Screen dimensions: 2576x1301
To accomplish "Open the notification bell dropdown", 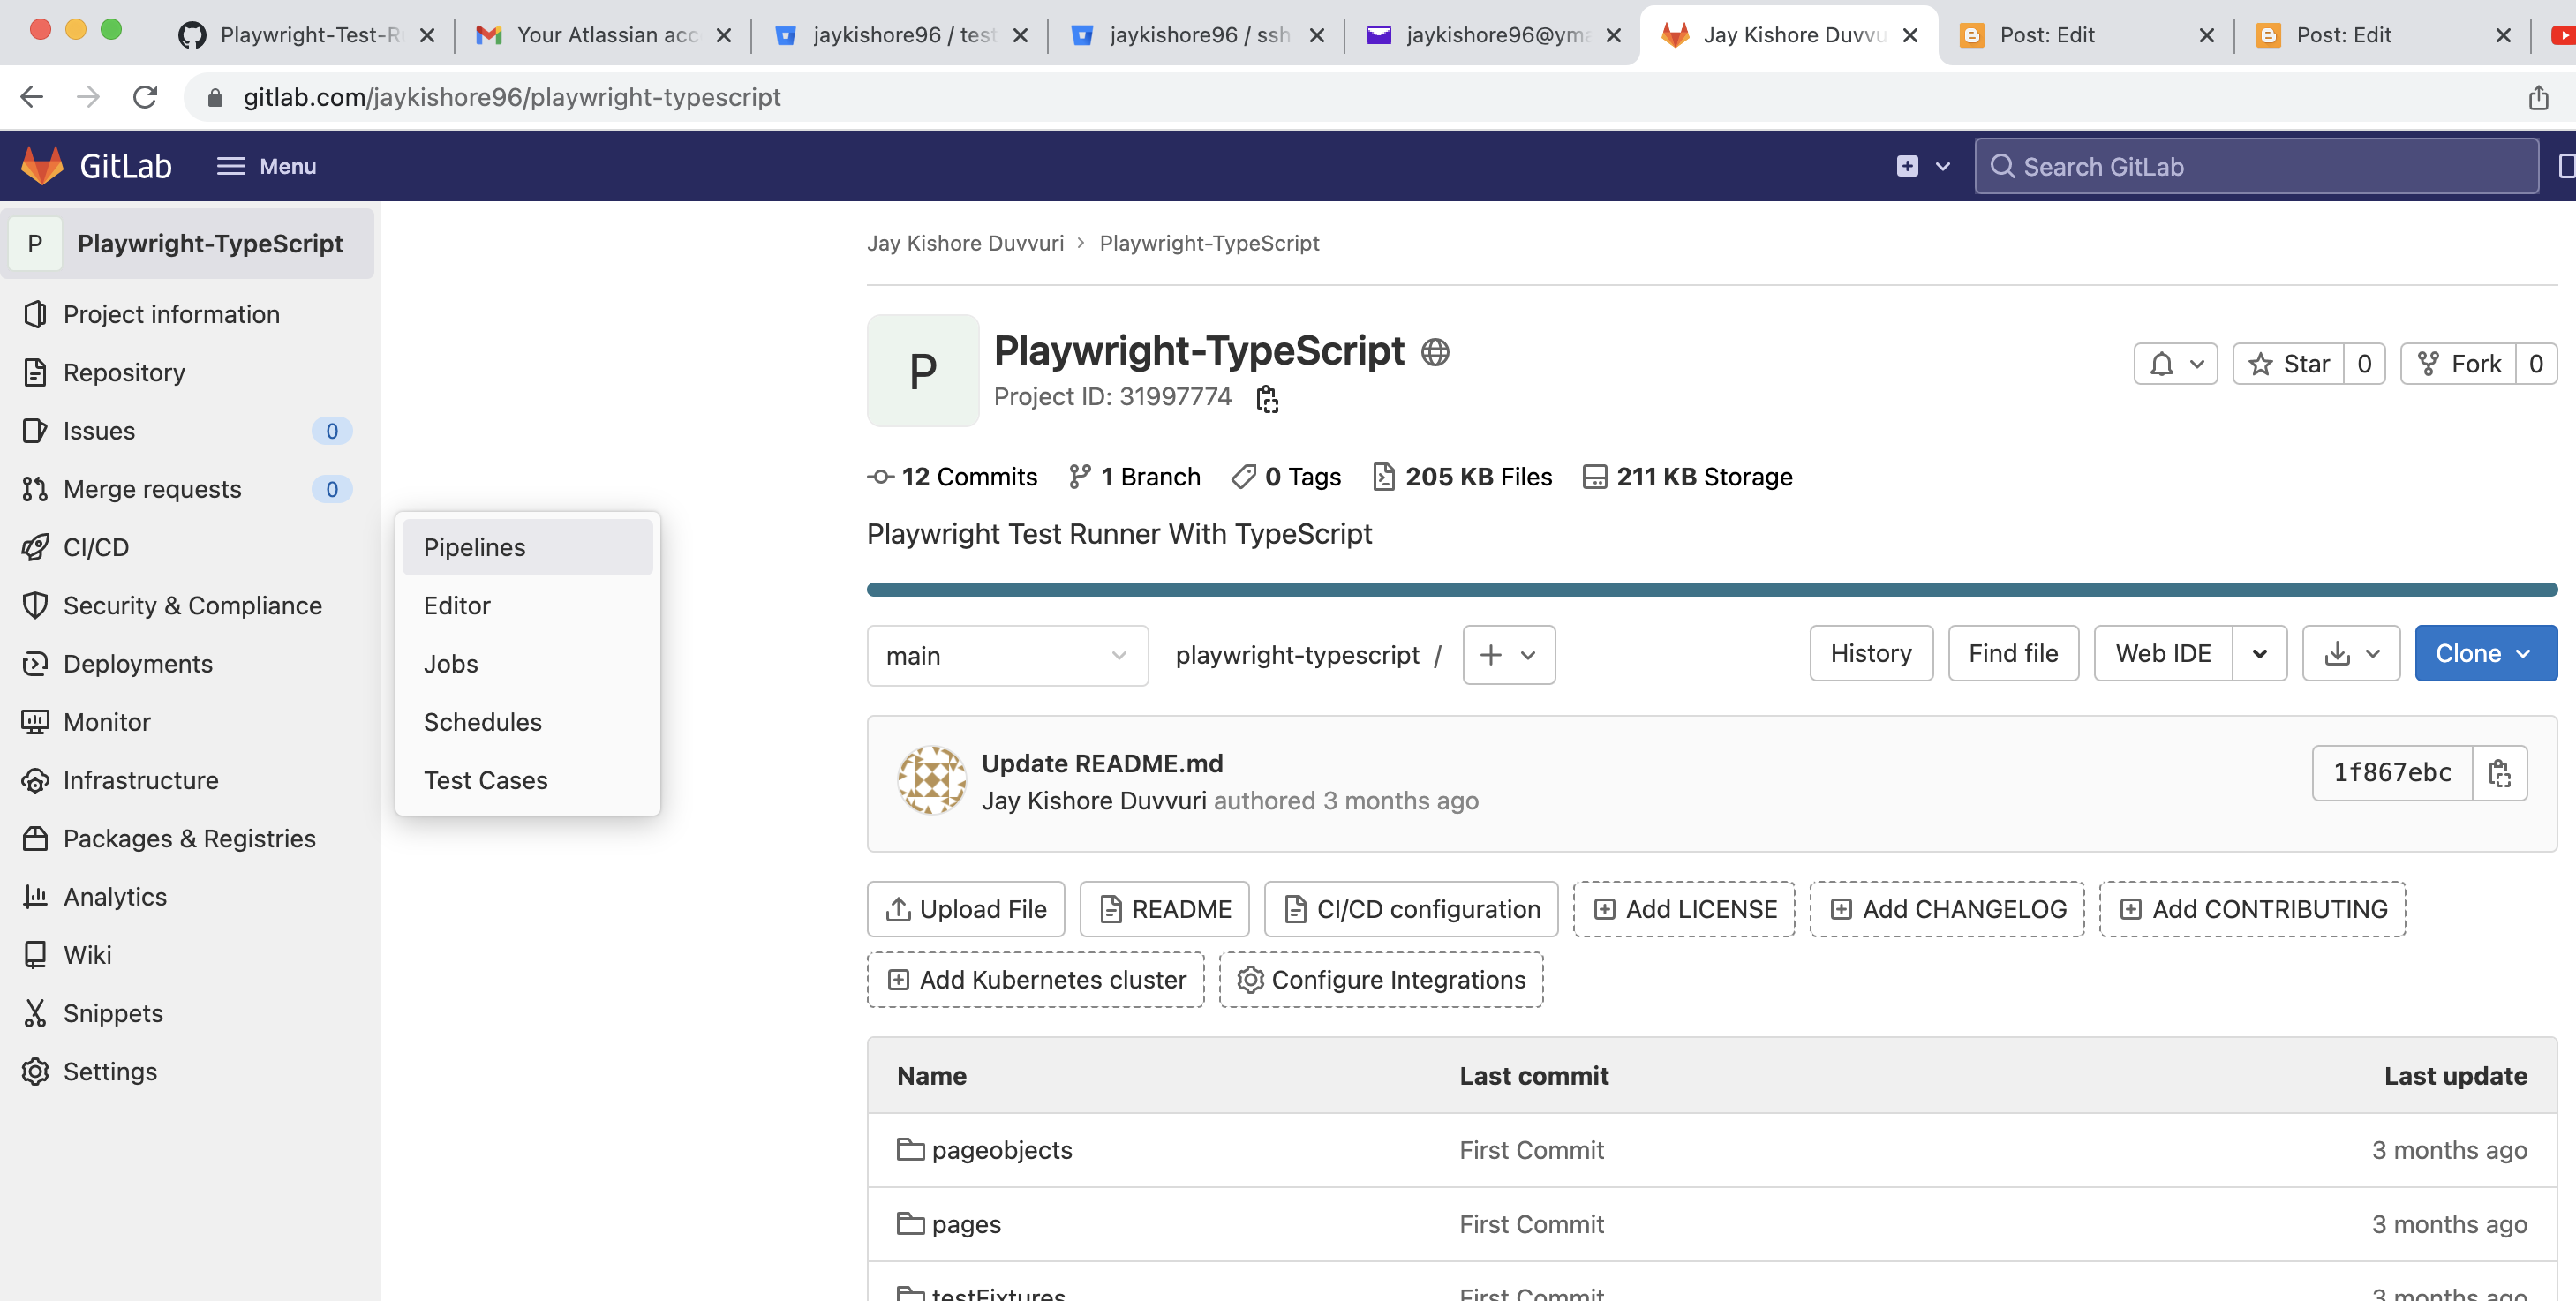I will point(2176,364).
